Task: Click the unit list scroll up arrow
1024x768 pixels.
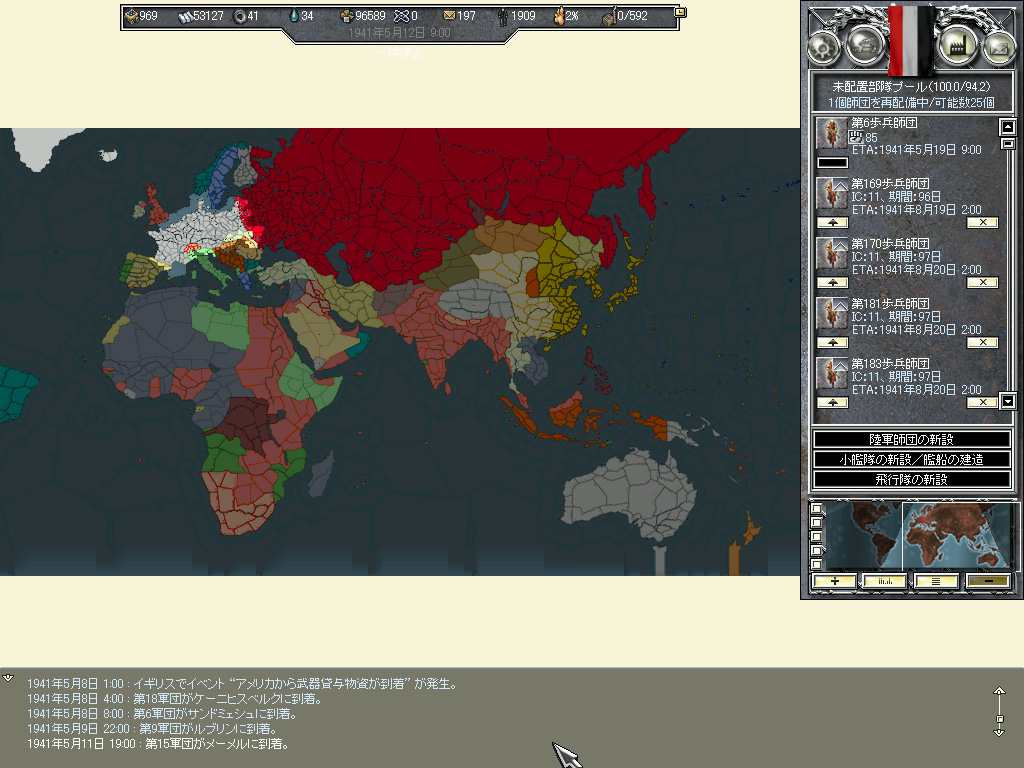Action: (x=1008, y=127)
